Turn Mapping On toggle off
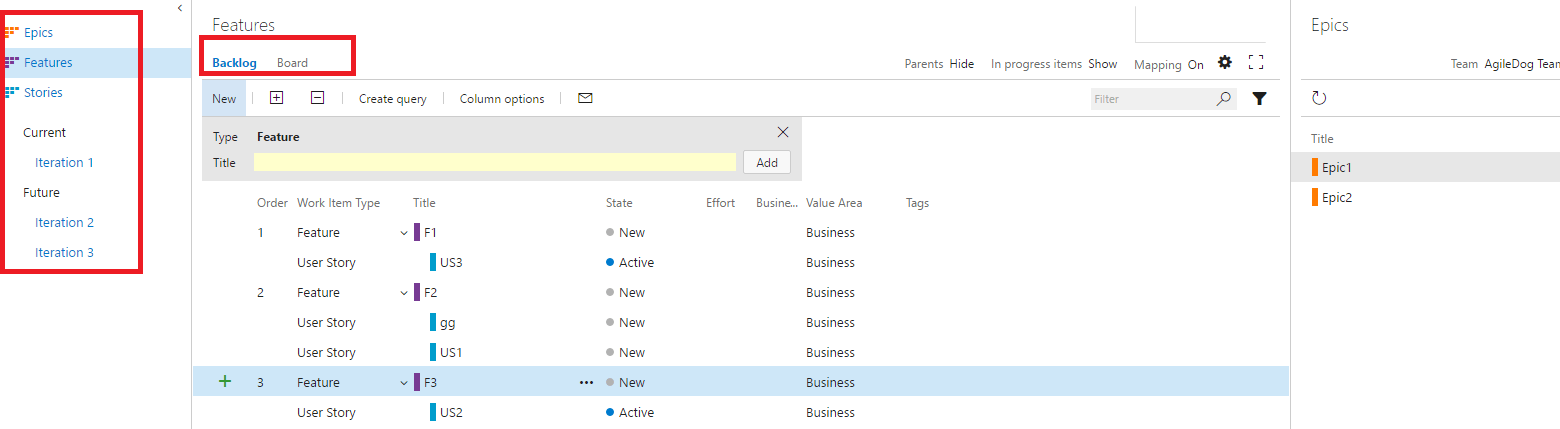Screen dimensions: 1560x429 (1196, 65)
